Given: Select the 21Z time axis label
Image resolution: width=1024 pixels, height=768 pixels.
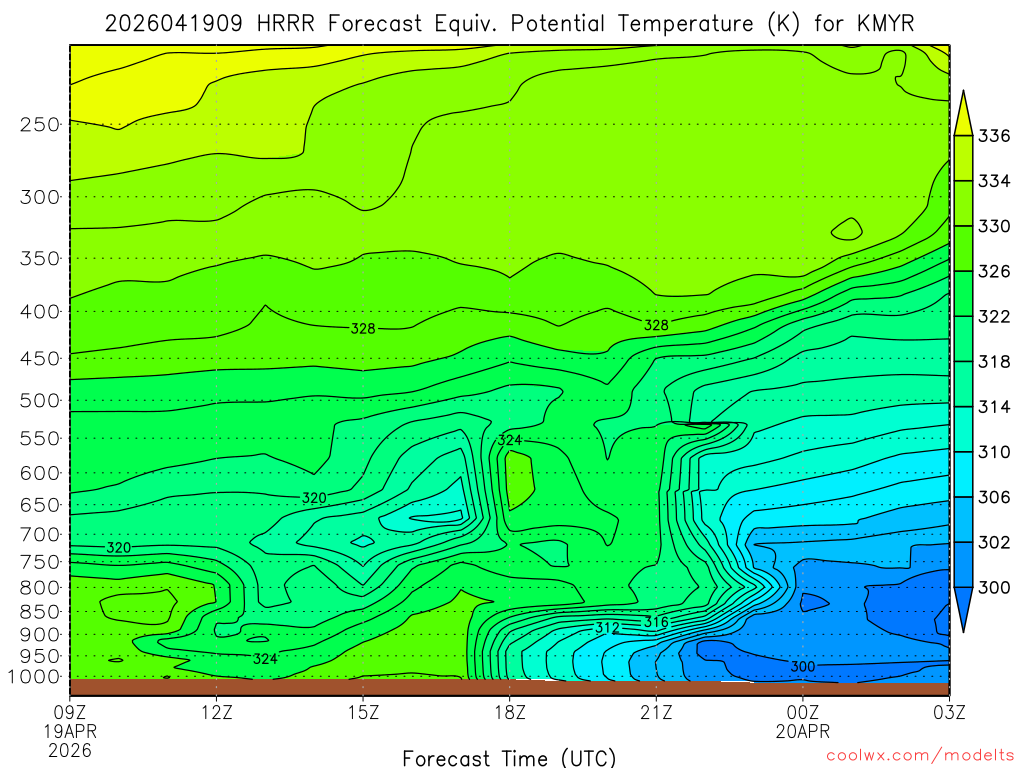Looking at the screenshot, I should pyautogui.click(x=656, y=712).
